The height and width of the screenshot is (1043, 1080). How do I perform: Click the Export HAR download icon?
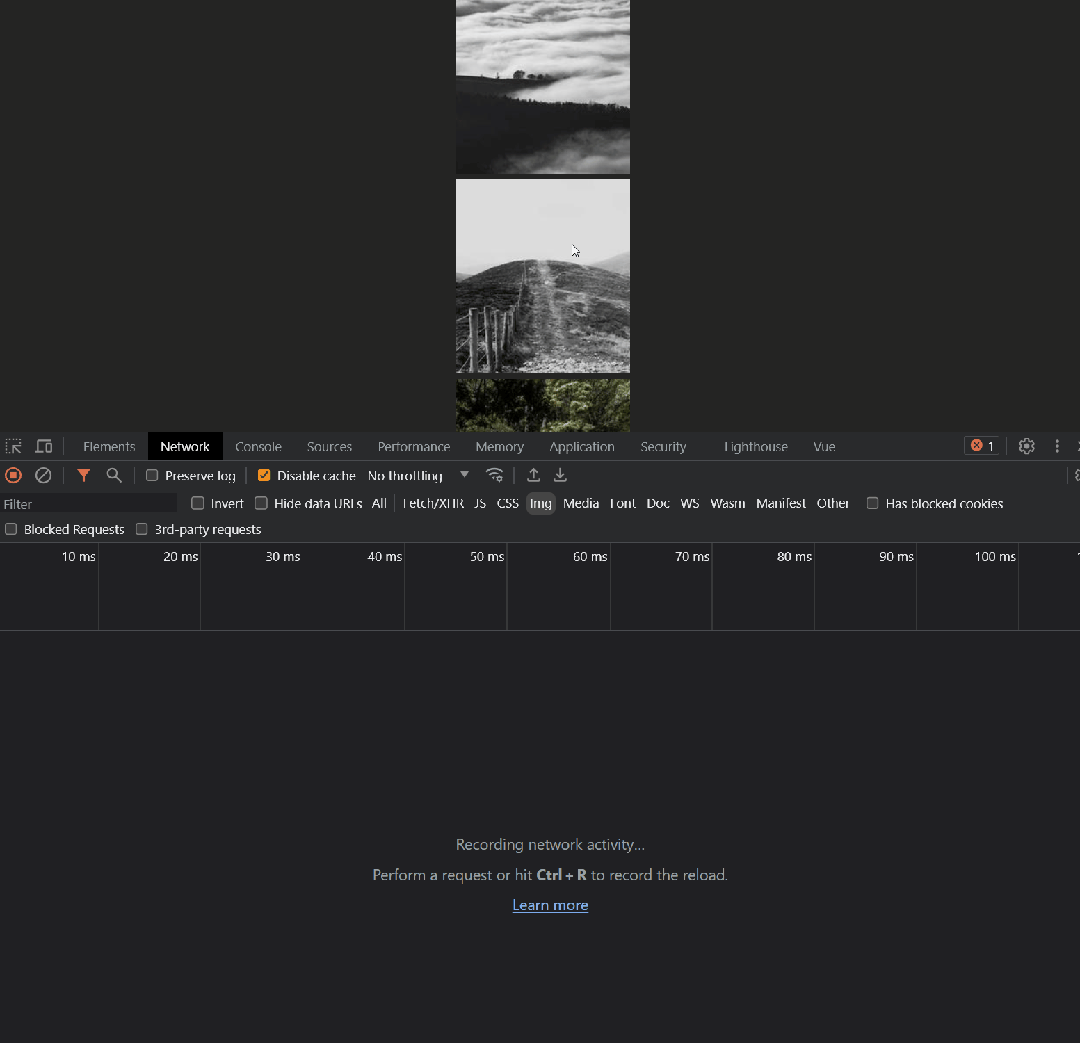[x=560, y=475]
